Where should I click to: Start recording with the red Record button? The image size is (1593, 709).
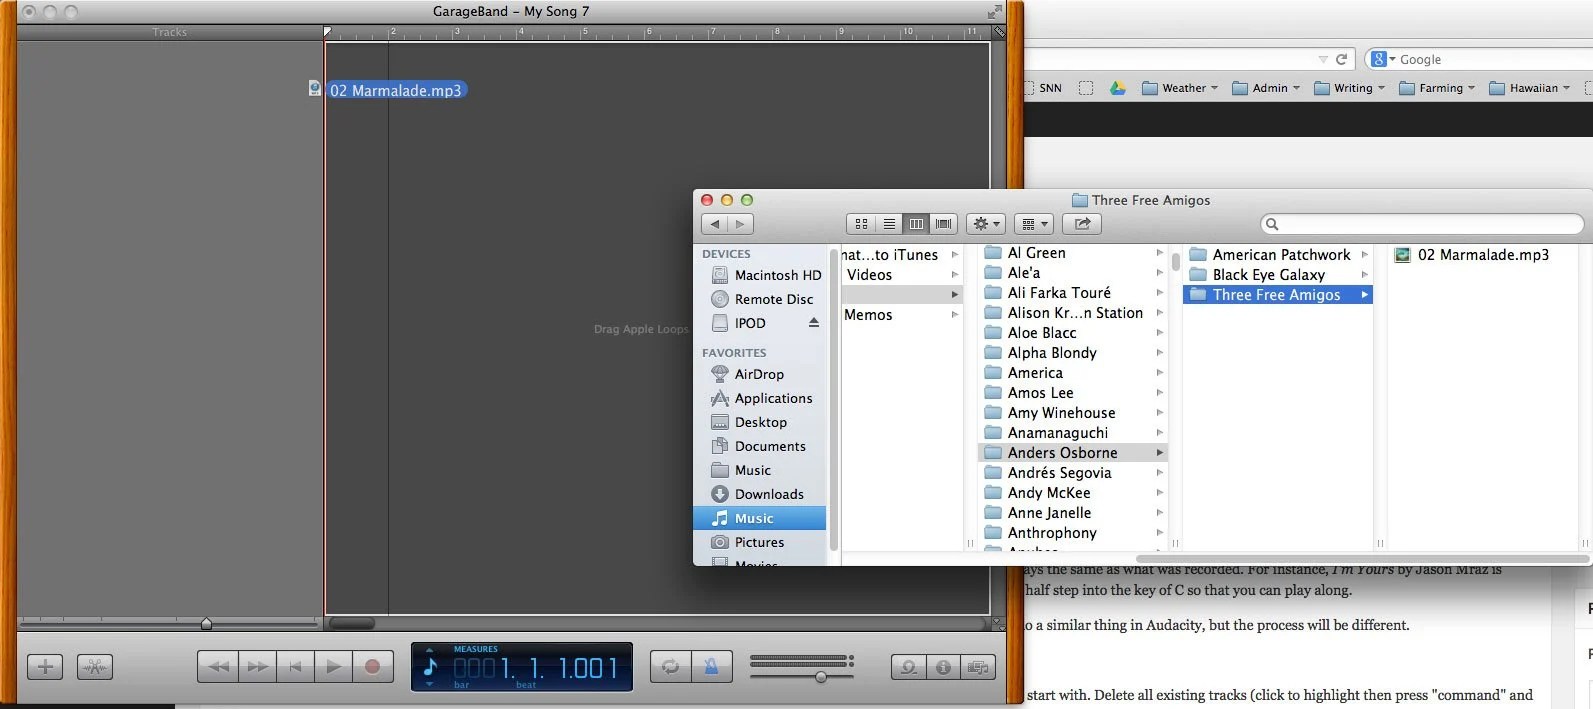372,666
